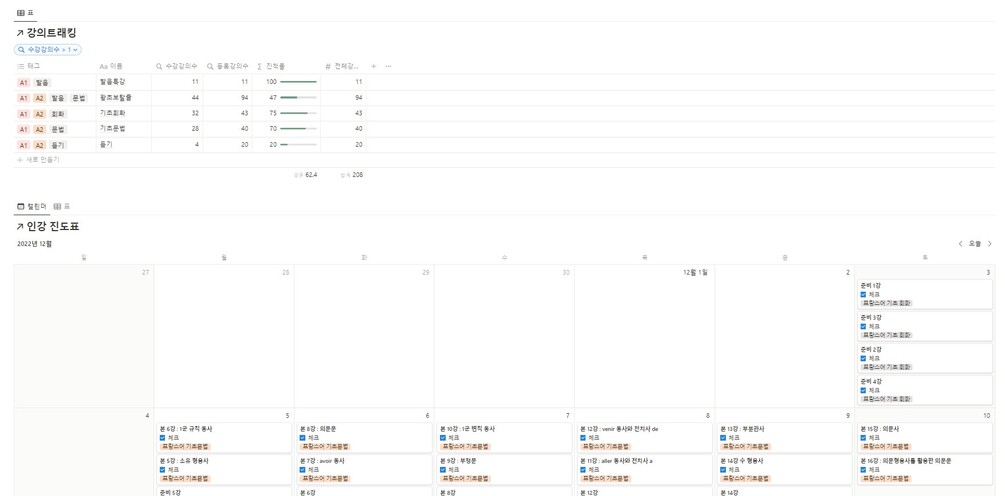The width and height of the screenshot is (1005, 496).
Task: Open the 인강 진도표 database title
Action: 53,227
